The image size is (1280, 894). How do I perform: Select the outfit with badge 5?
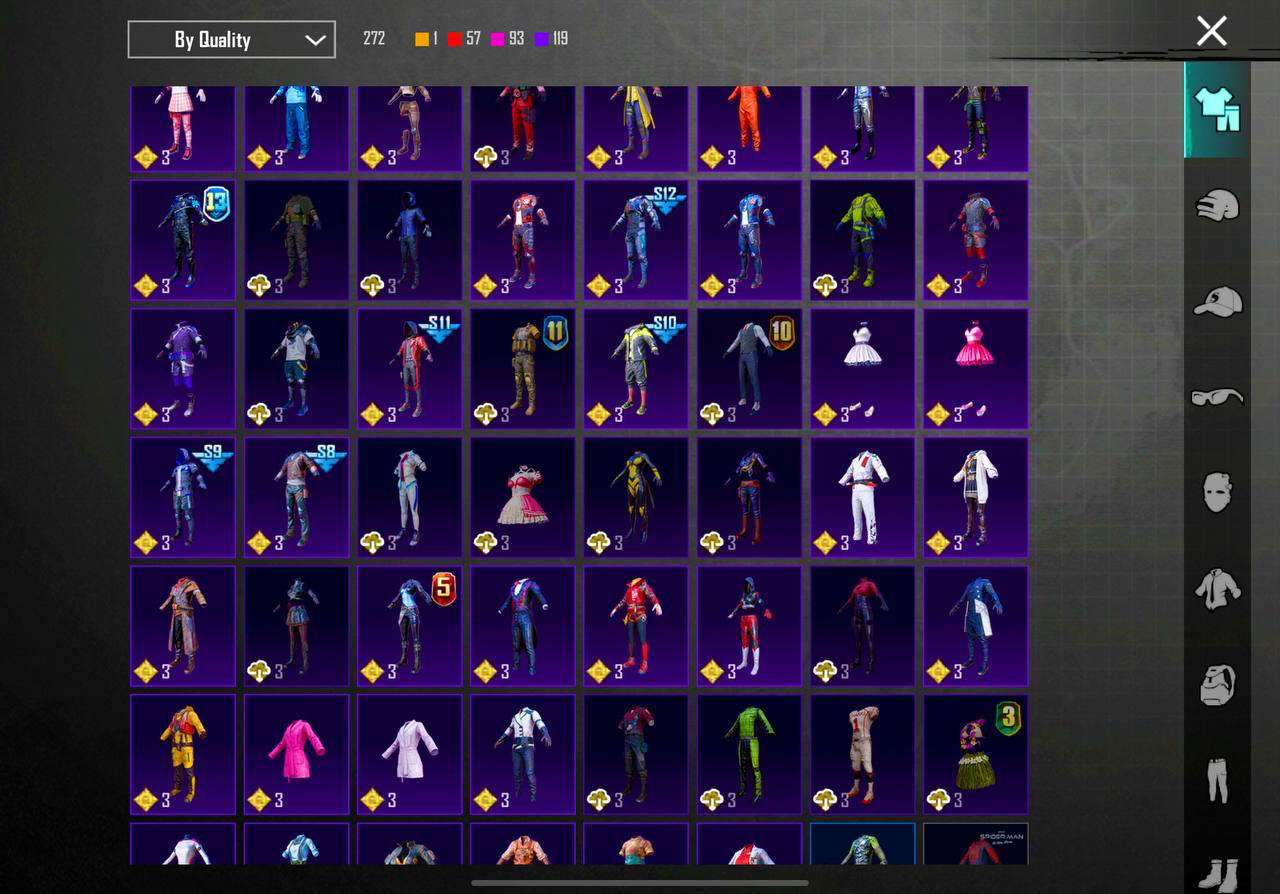click(409, 626)
